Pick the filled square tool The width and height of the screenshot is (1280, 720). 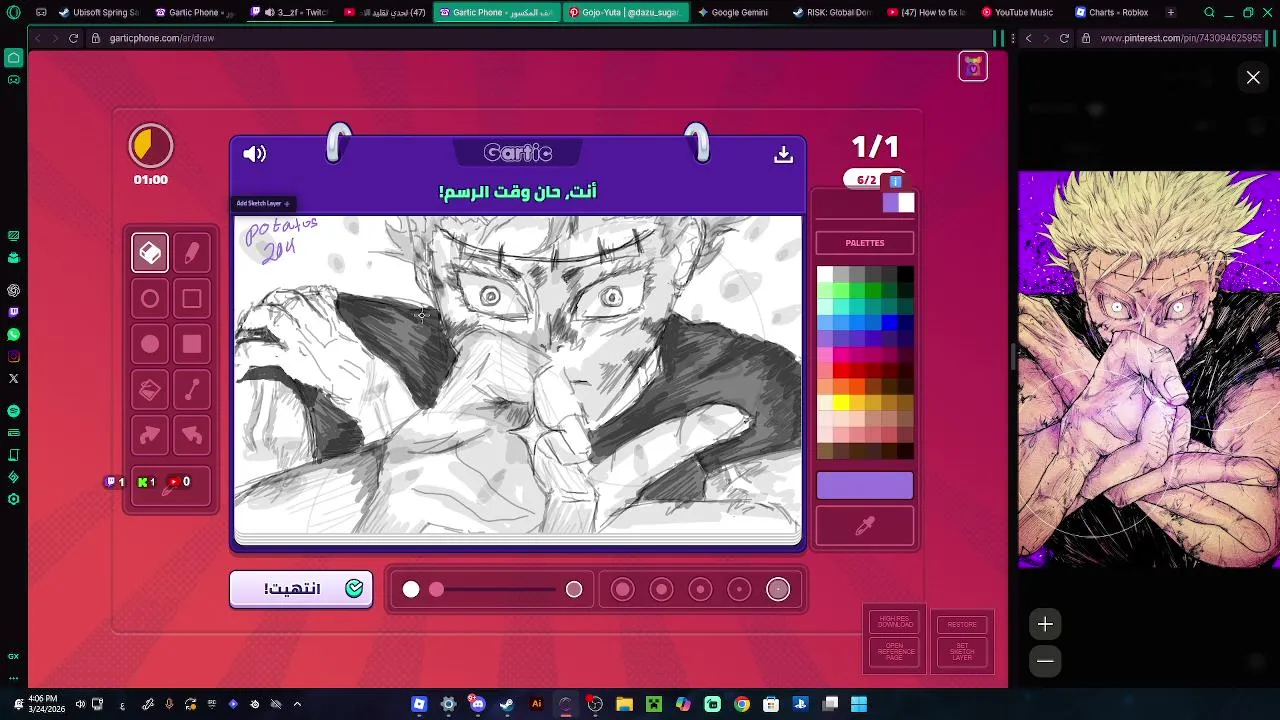(192, 345)
